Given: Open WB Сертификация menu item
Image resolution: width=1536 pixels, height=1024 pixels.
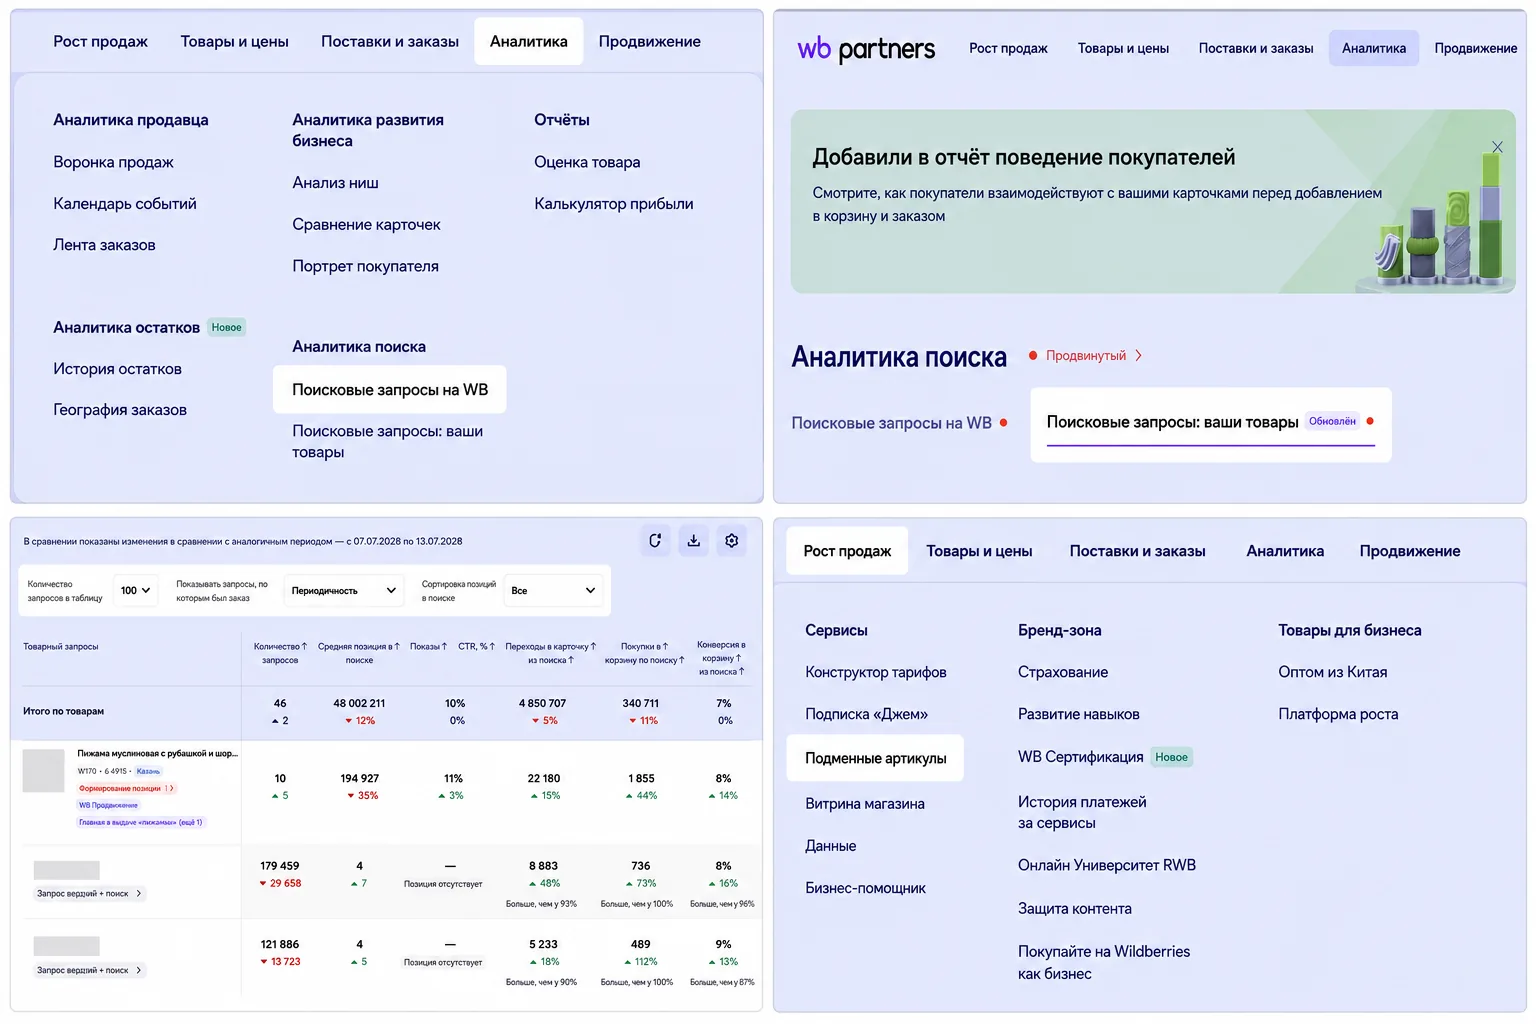Looking at the screenshot, I should click(x=1080, y=757).
